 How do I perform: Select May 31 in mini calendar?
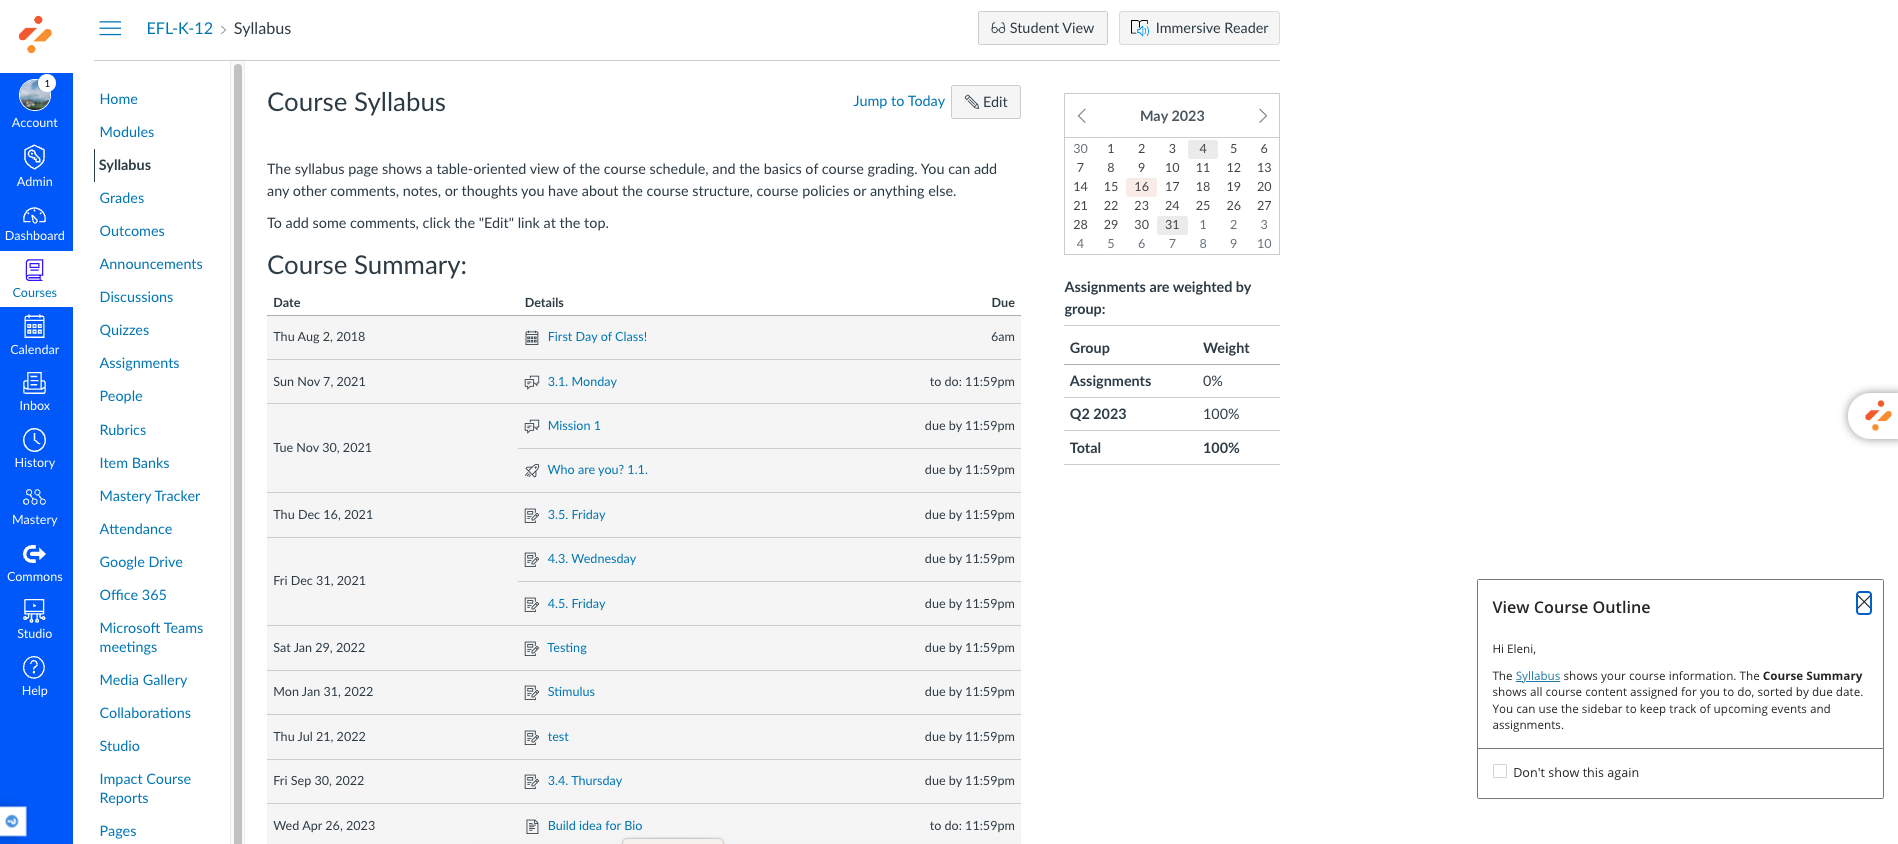[x=1172, y=225]
